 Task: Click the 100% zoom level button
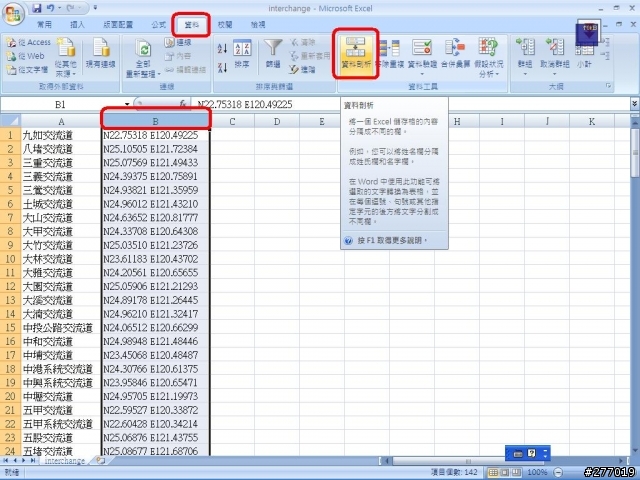click(537, 472)
